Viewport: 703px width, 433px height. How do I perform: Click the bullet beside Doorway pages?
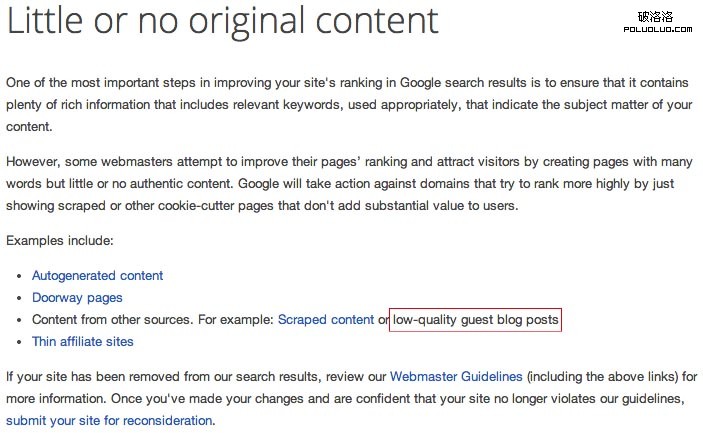tap(19, 298)
